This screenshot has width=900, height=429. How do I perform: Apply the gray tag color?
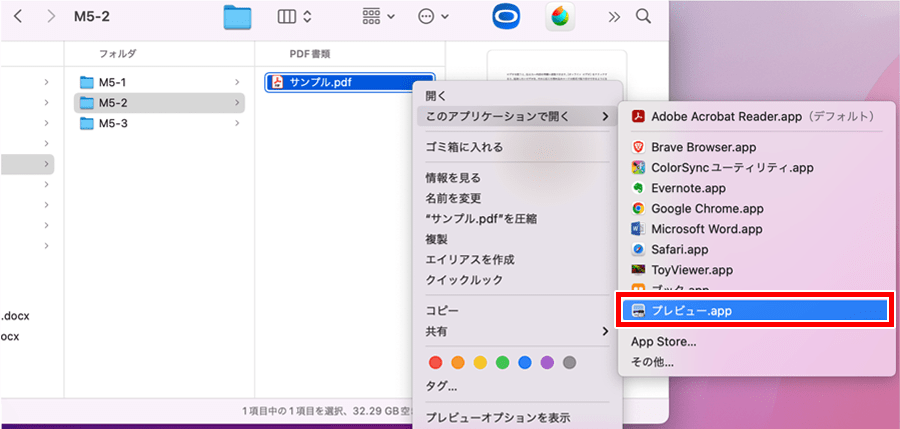569,362
